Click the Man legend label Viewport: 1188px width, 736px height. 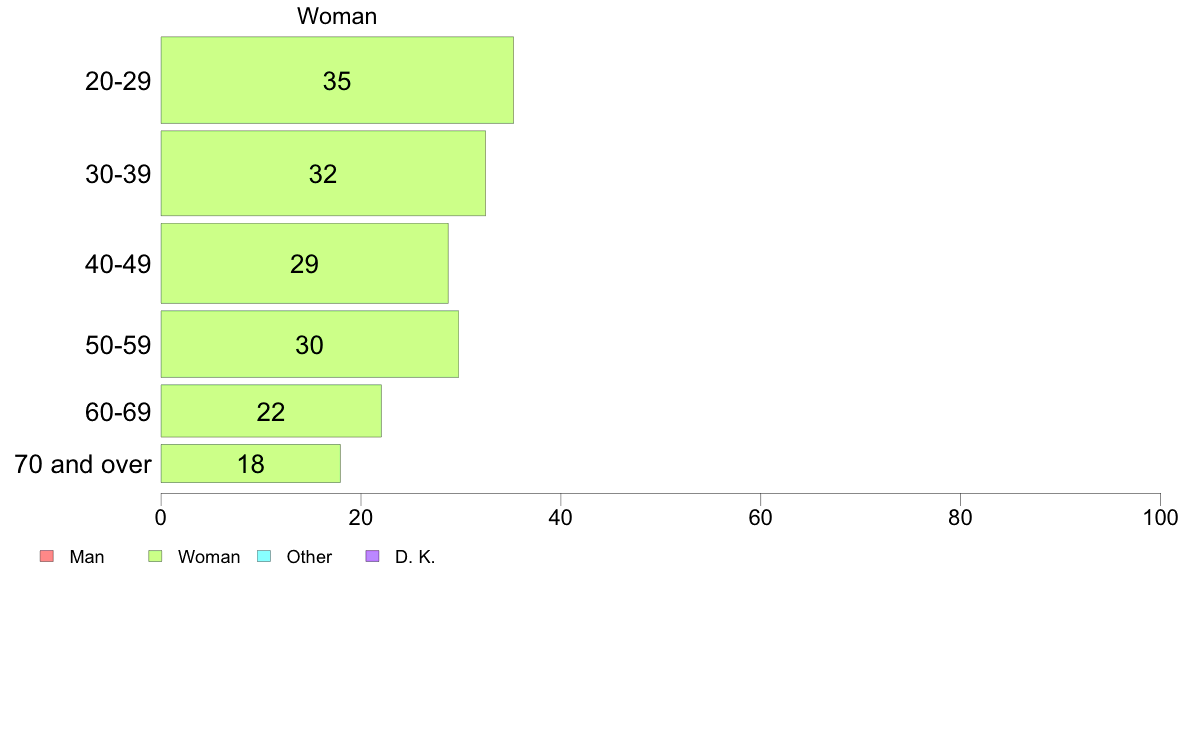(86, 557)
